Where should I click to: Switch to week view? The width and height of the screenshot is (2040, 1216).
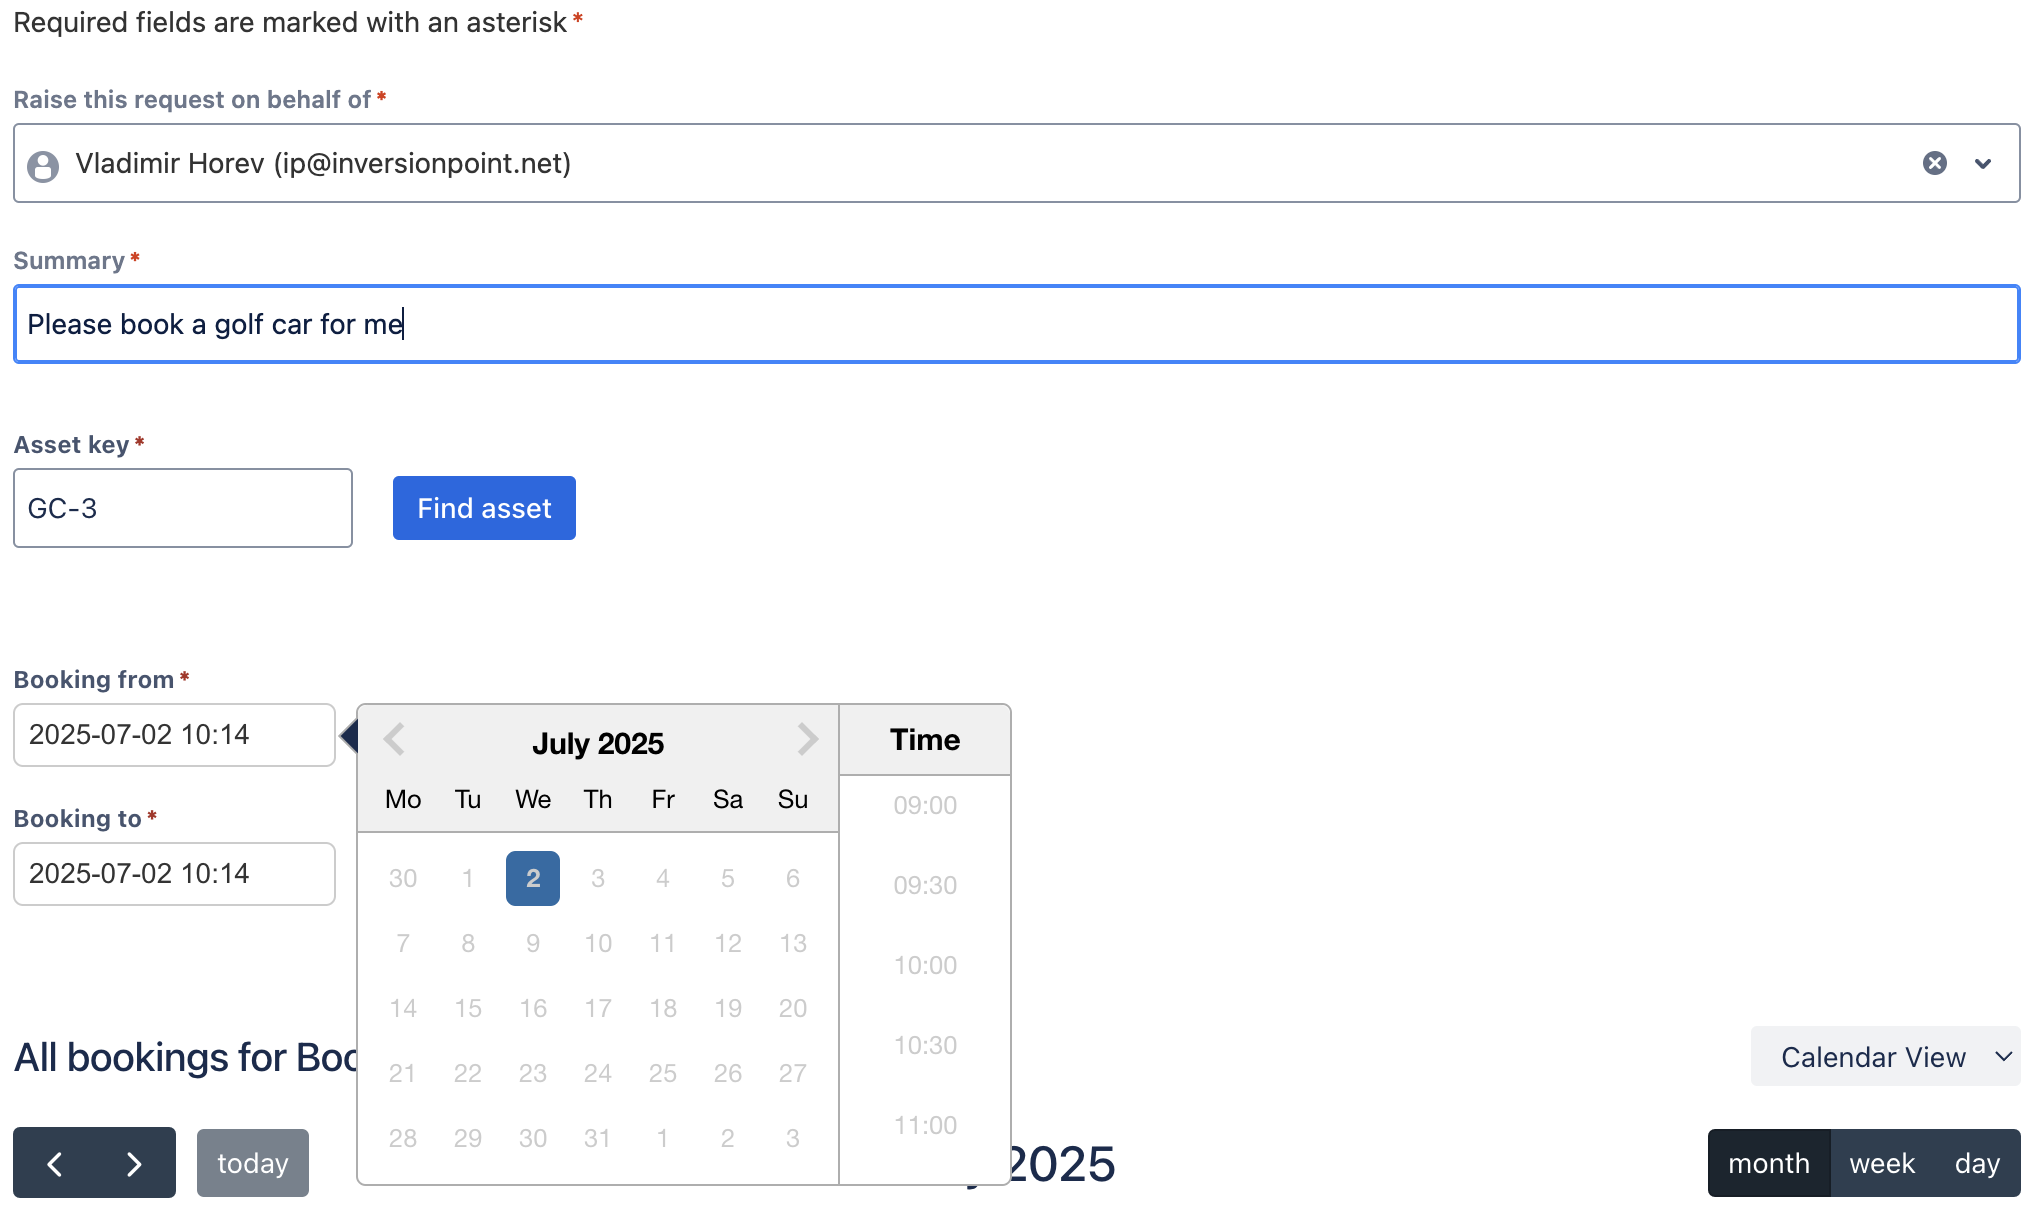tap(1882, 1163)
